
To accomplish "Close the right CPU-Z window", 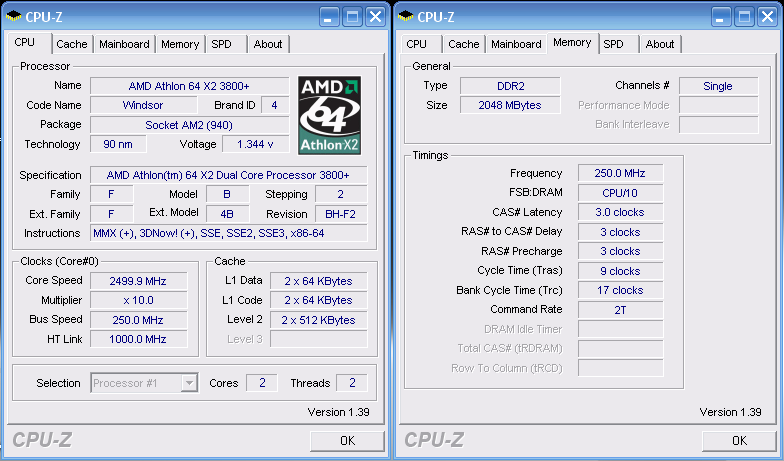I will tap(768, 17).
